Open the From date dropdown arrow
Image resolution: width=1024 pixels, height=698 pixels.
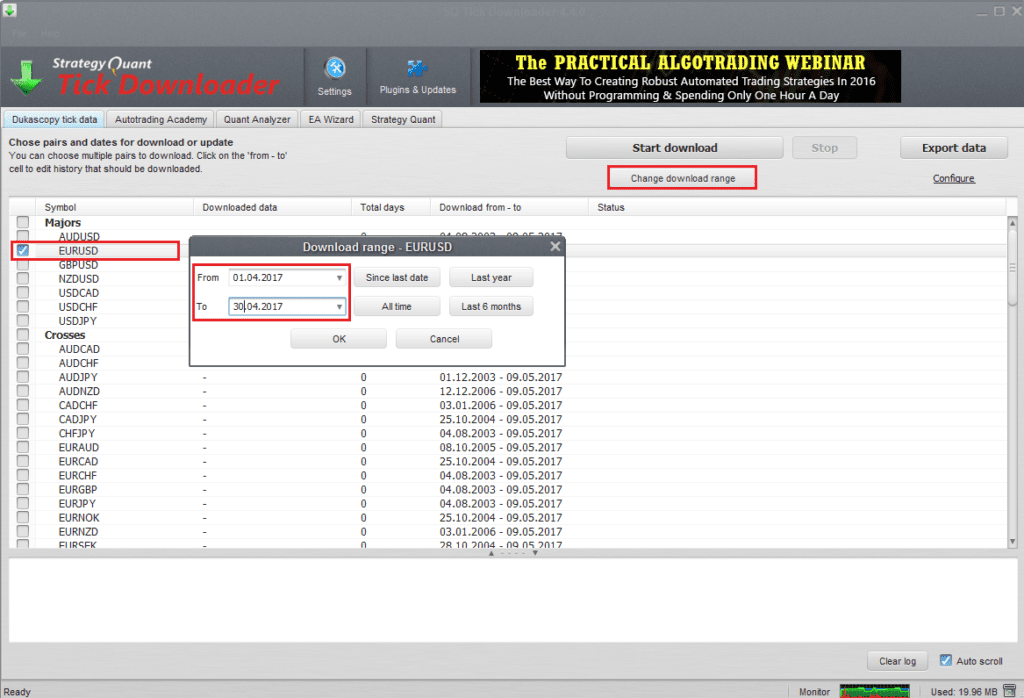click(339, 278)
